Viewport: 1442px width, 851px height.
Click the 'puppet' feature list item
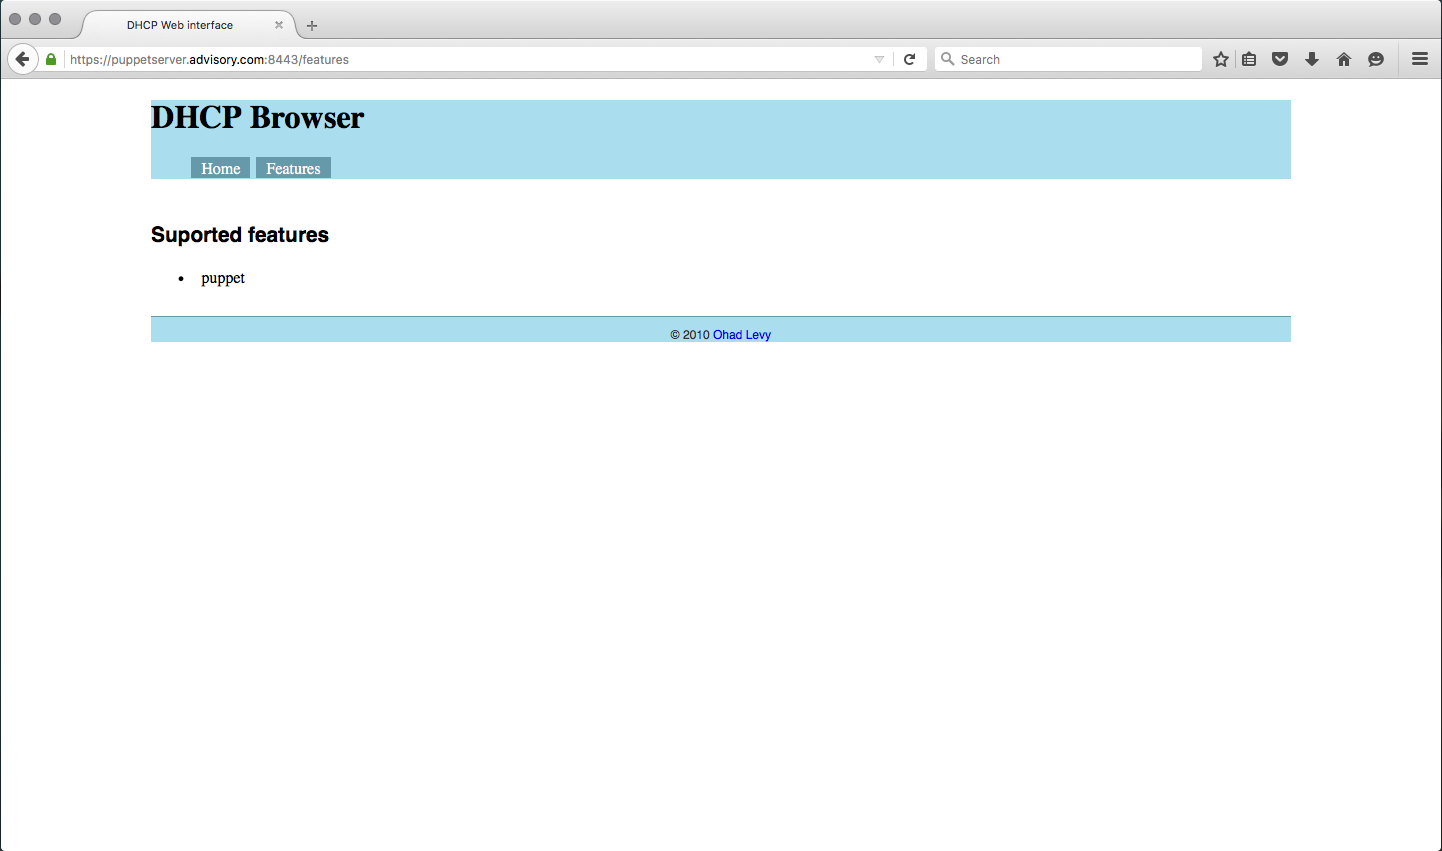[x=223, y=278]
